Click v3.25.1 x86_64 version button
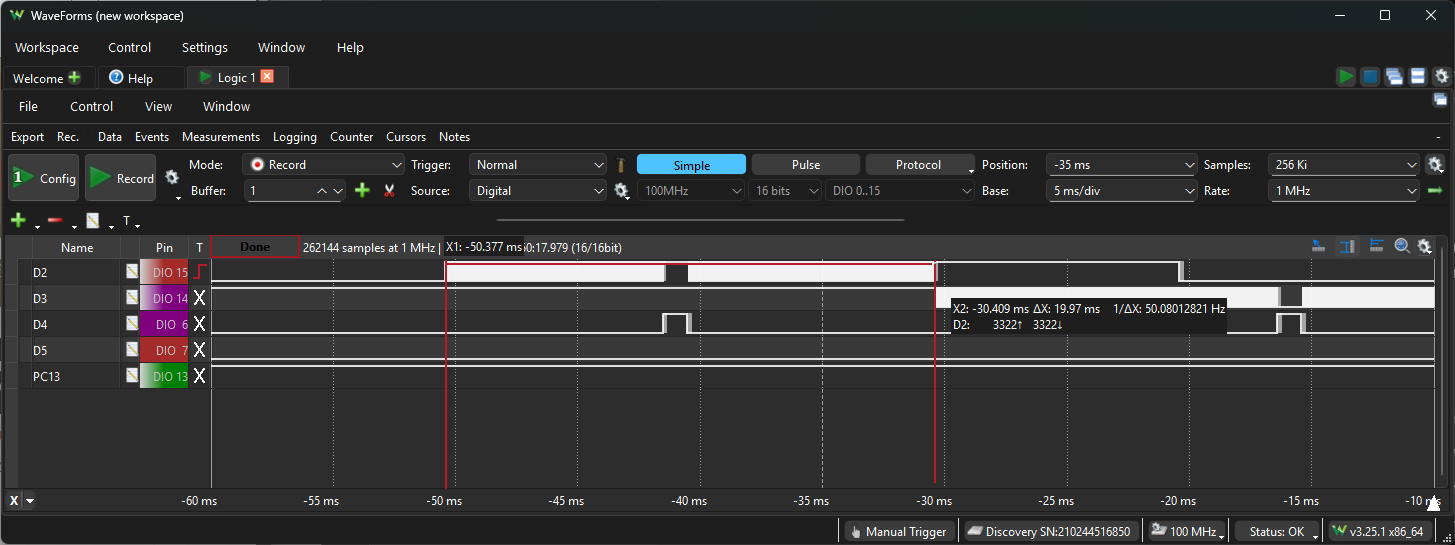The width and height of the screenshot is (1455, 545). (x=1378, y=531)
